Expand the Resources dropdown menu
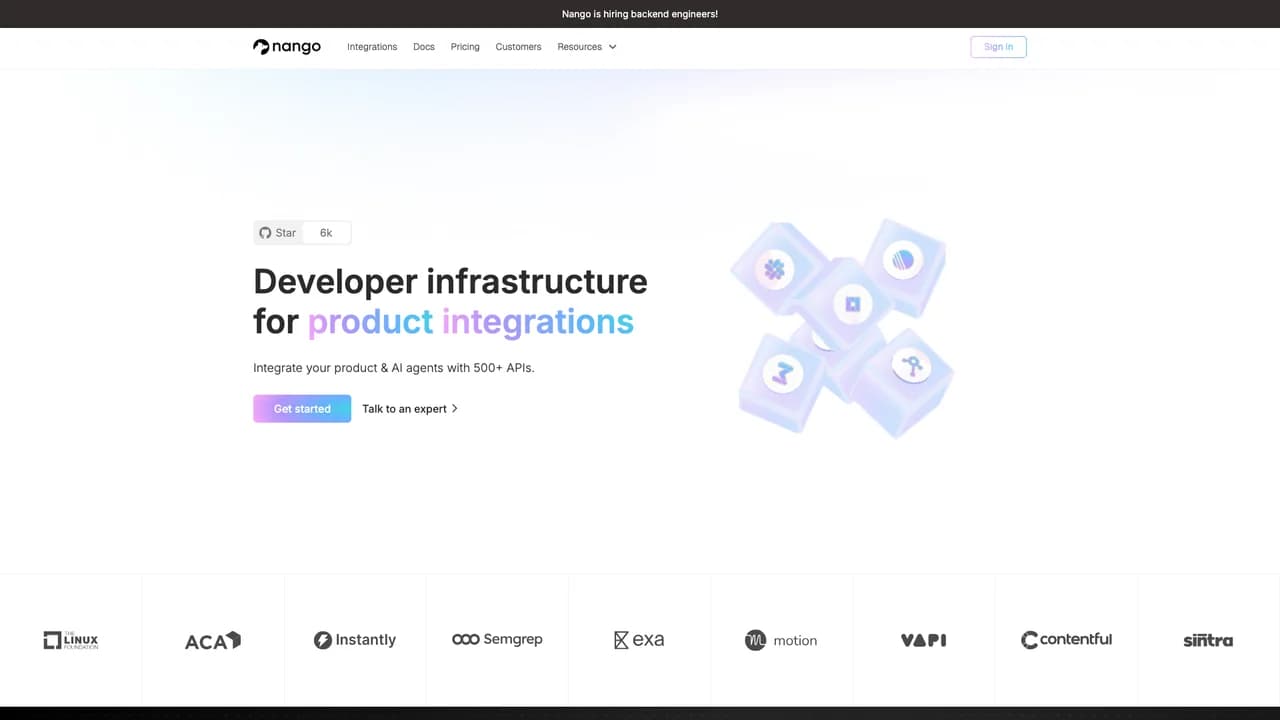This screenshot has width=1280, height=720. [587, 47]
